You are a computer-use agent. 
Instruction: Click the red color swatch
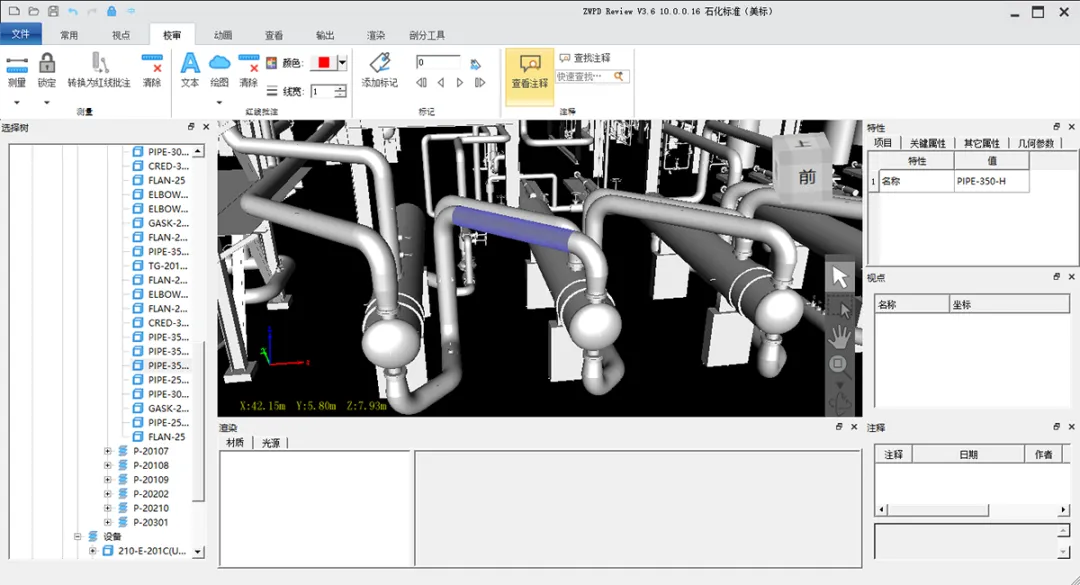[324, 63]
